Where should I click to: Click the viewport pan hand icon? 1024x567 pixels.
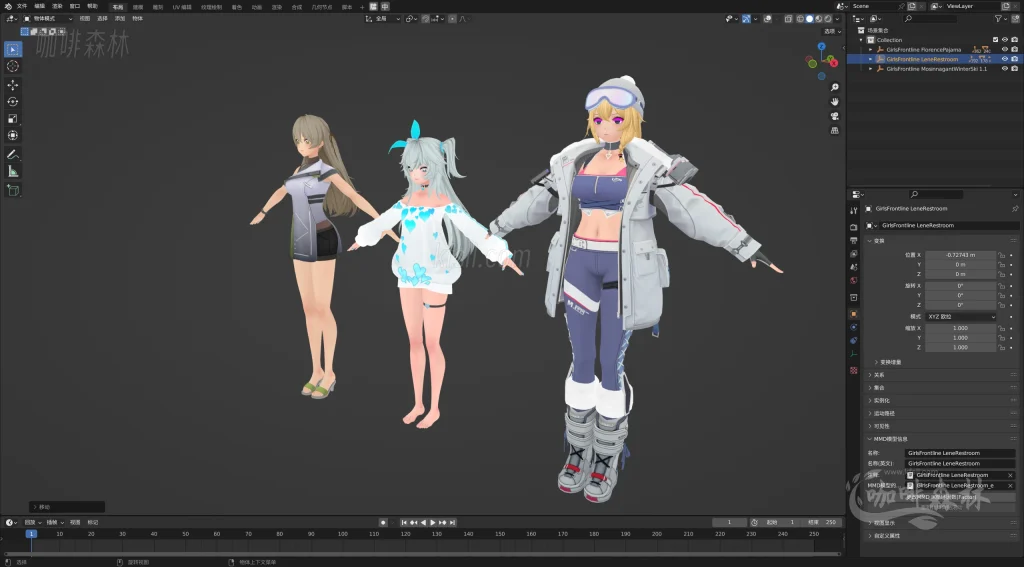click(835, 102)
